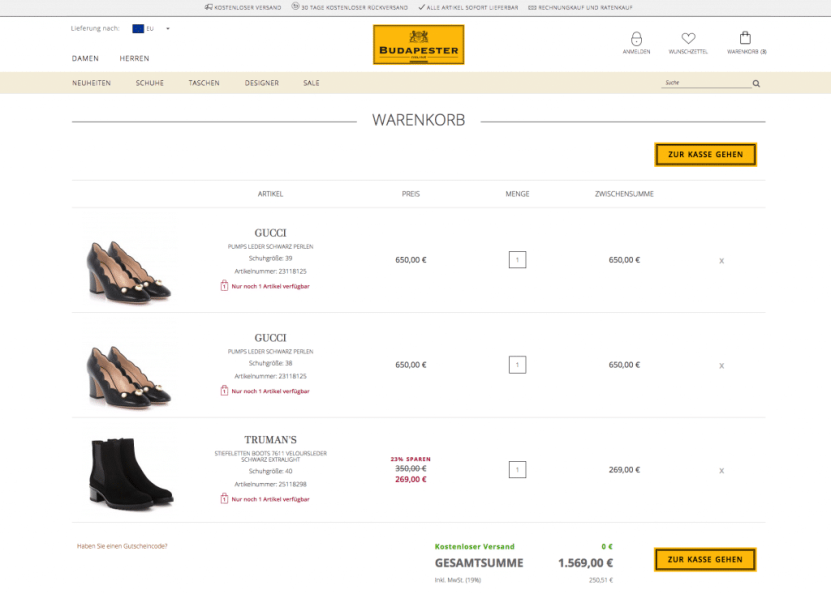Click the 30 Tage Rückversand icon

click(295, 6)
